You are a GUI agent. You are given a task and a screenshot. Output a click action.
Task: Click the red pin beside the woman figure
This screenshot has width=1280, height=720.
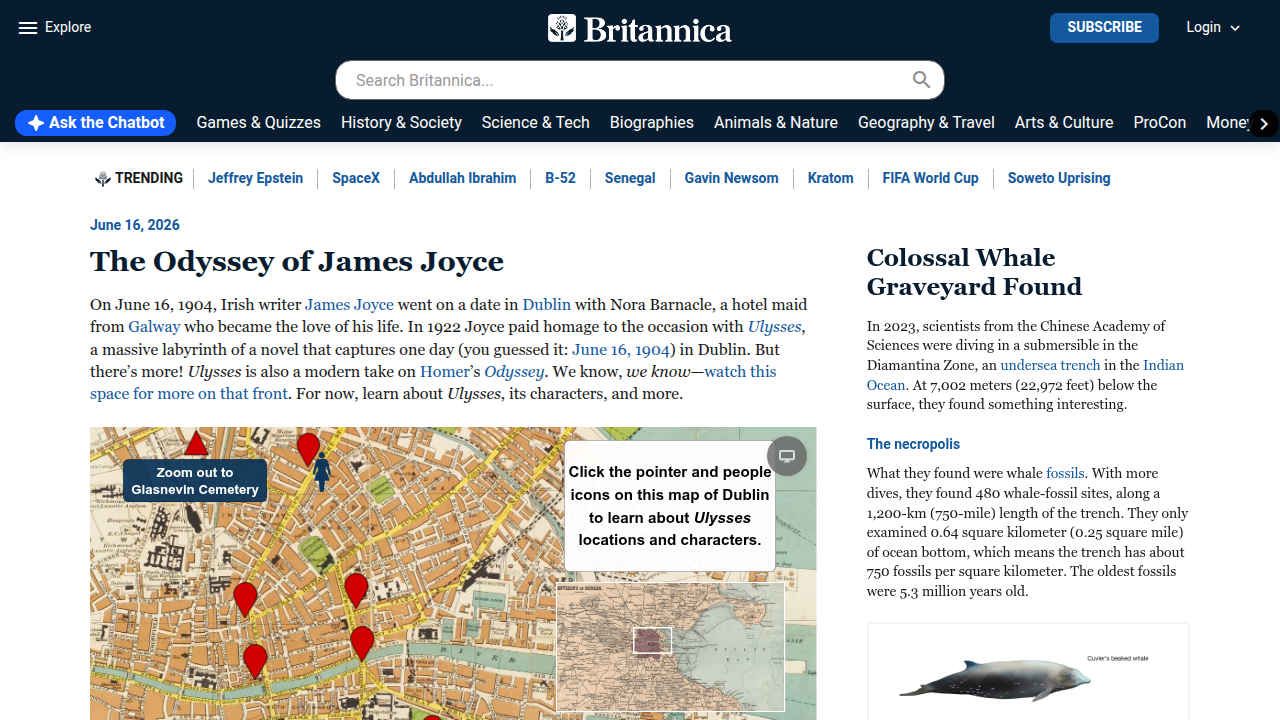[308, 449]
